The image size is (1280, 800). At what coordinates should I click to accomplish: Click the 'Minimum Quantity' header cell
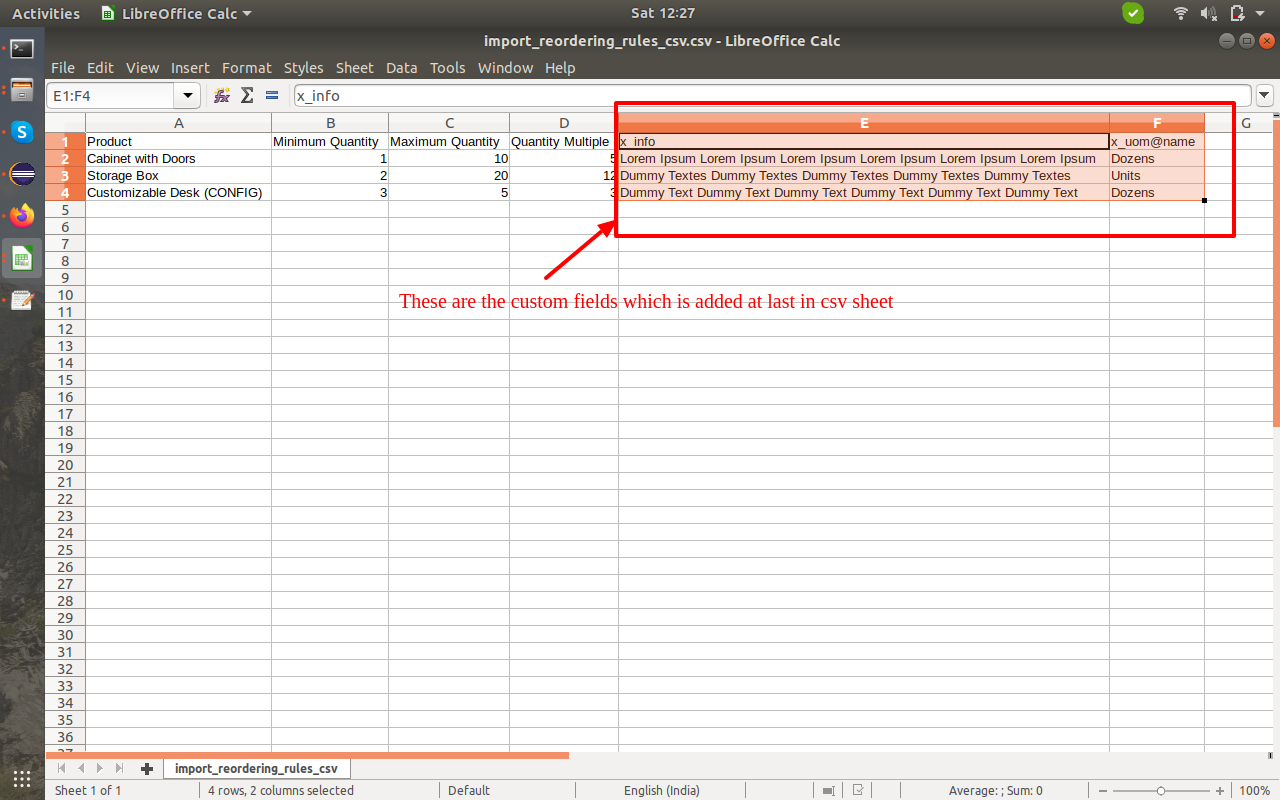[x=330, y=142]
